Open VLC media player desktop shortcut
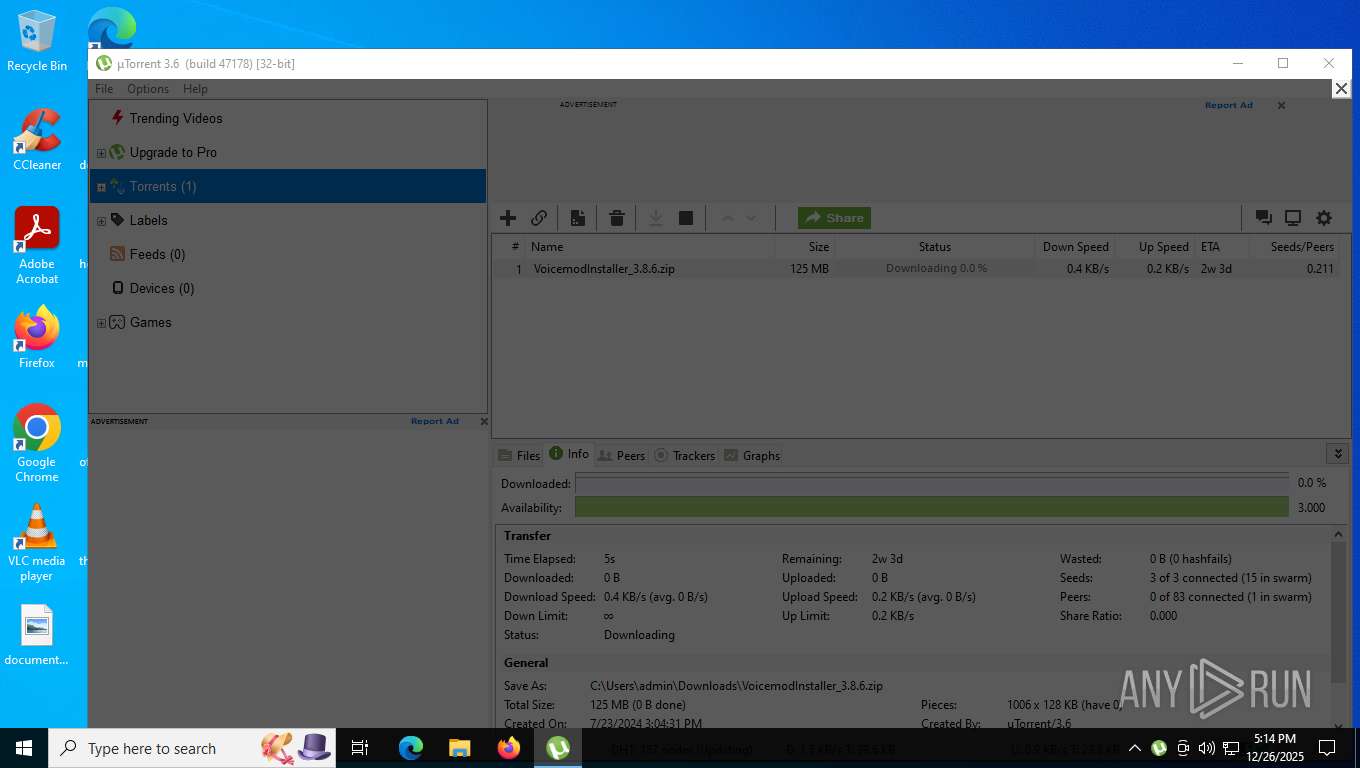The image size is (1360, 768). point(37,543)
